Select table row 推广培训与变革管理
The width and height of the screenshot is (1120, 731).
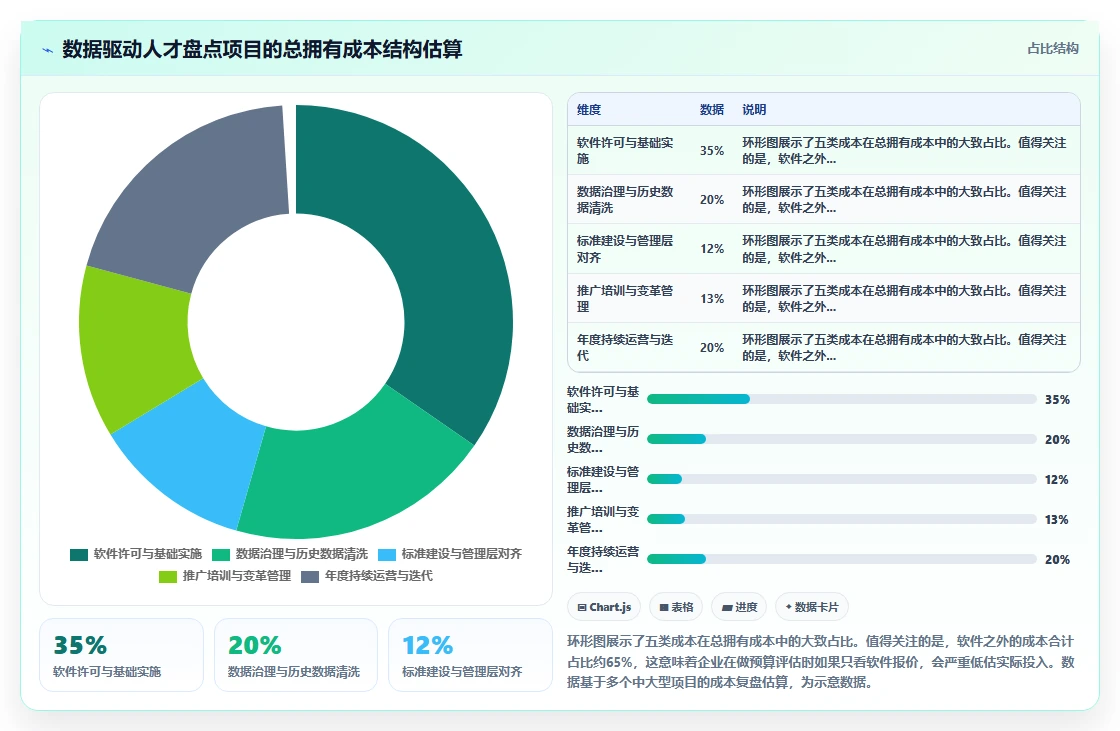click(x=824, y=298)
